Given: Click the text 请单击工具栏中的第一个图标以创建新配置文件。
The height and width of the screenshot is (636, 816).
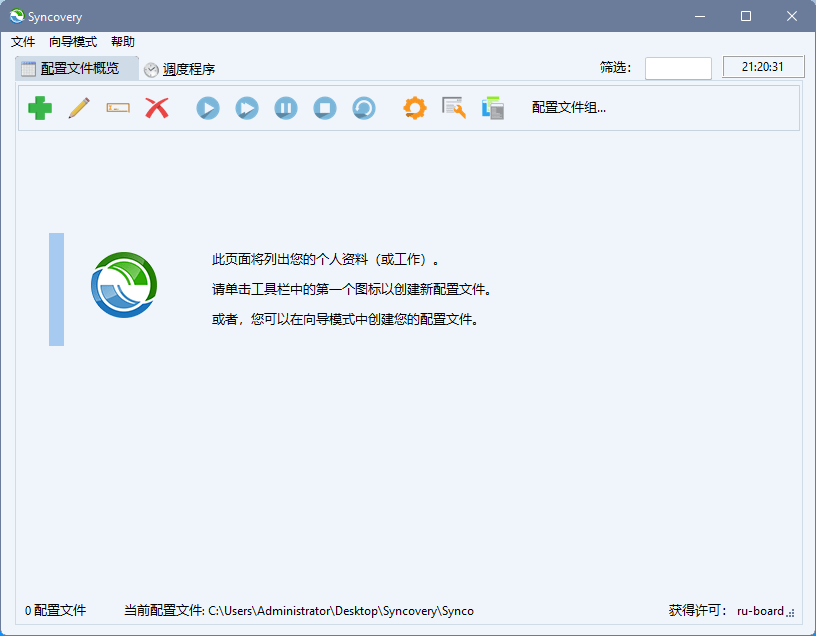Looking at the screenshot, I should pos(352,289).
